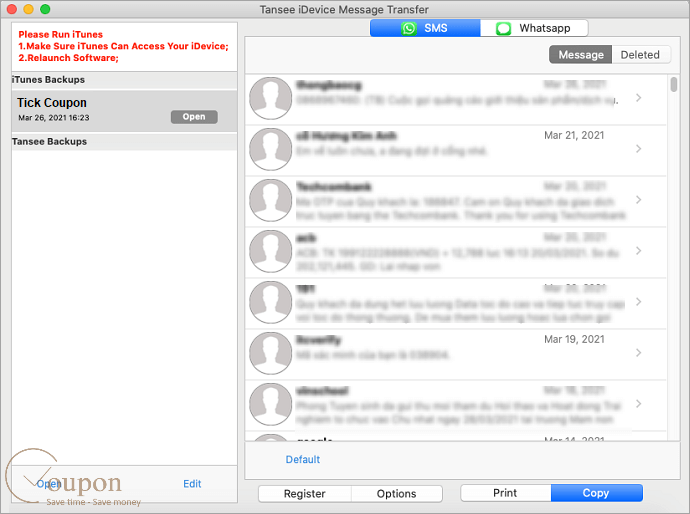Open chevron for the Techcombank message

pyautogui.click(x=639, y=200)
